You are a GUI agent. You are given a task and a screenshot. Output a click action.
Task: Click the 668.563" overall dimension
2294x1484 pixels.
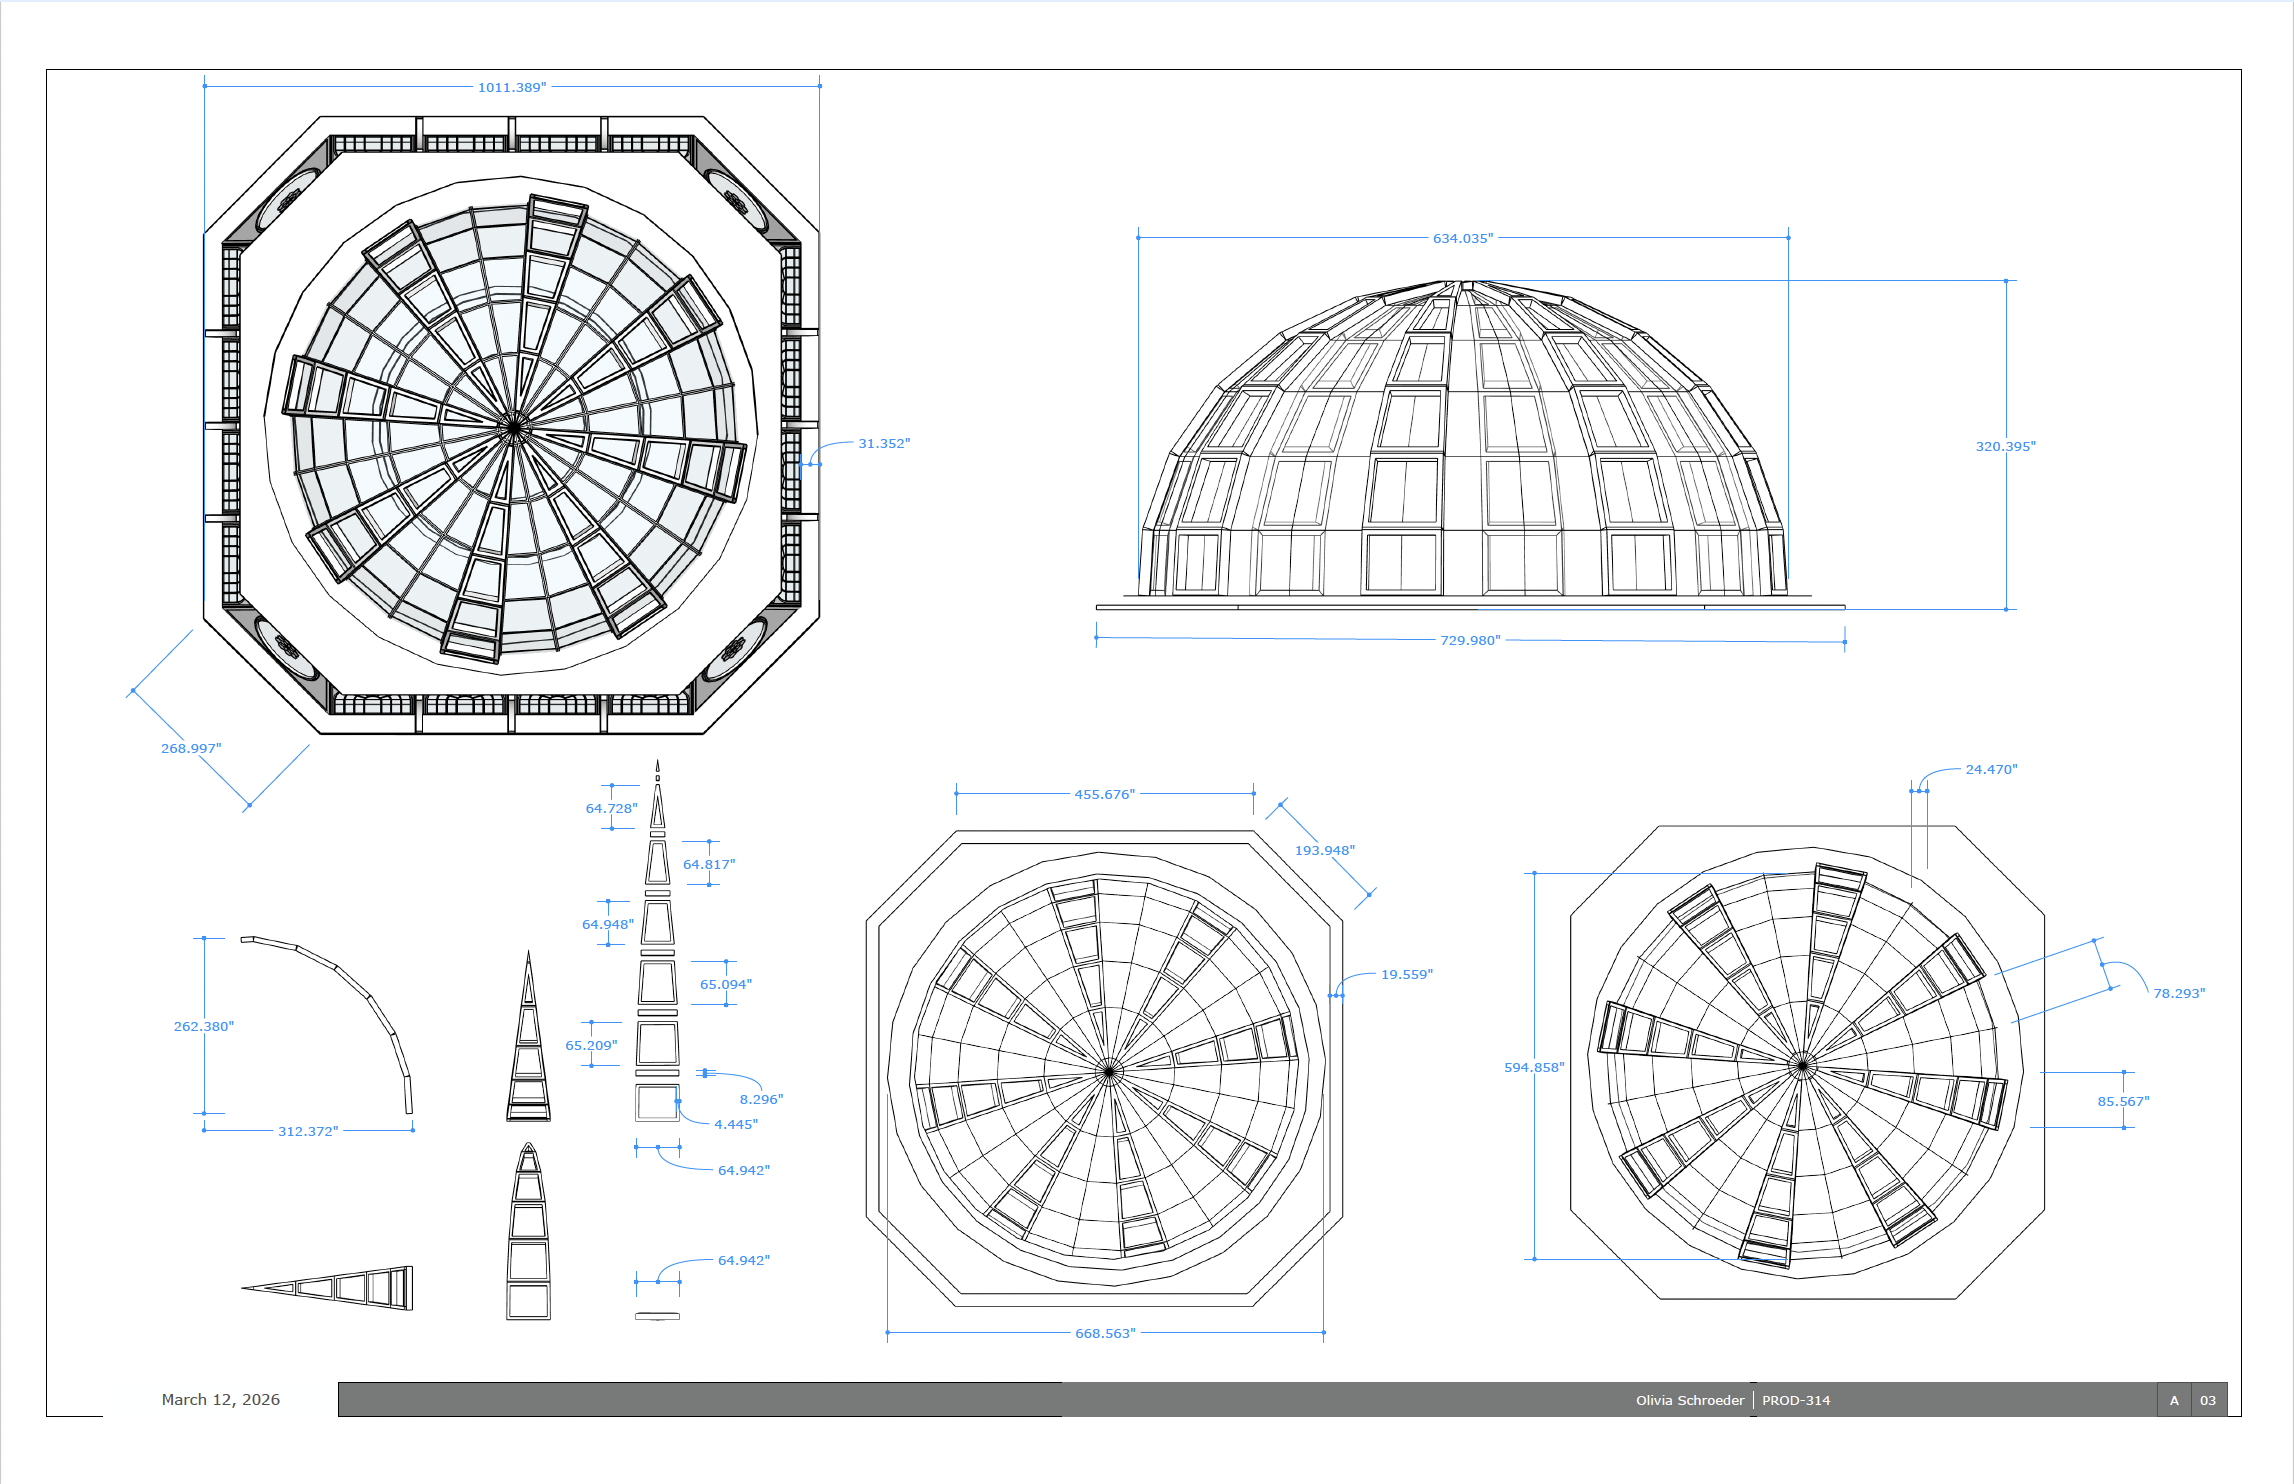tap(1105, 1333)
